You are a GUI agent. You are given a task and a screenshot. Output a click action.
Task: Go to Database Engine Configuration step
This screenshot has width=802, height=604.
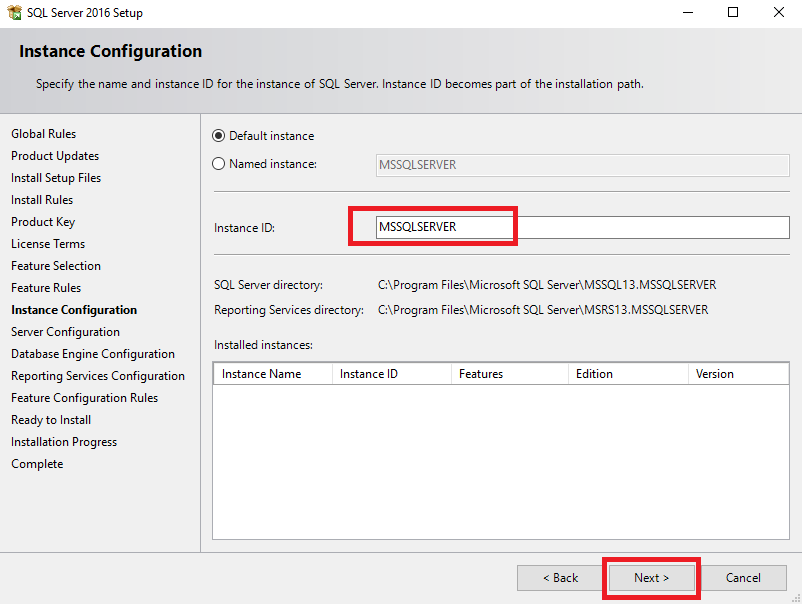tap(93, 354)
